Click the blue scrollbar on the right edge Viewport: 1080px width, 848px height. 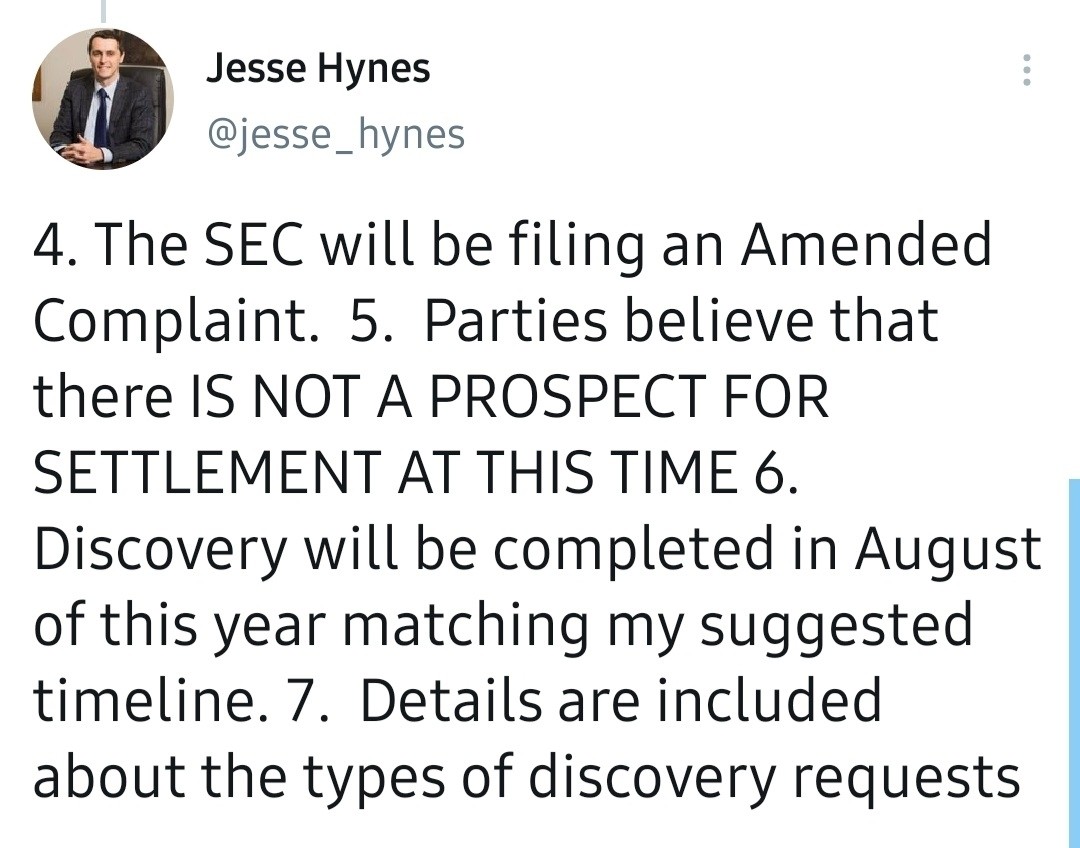pos(1073,660)
